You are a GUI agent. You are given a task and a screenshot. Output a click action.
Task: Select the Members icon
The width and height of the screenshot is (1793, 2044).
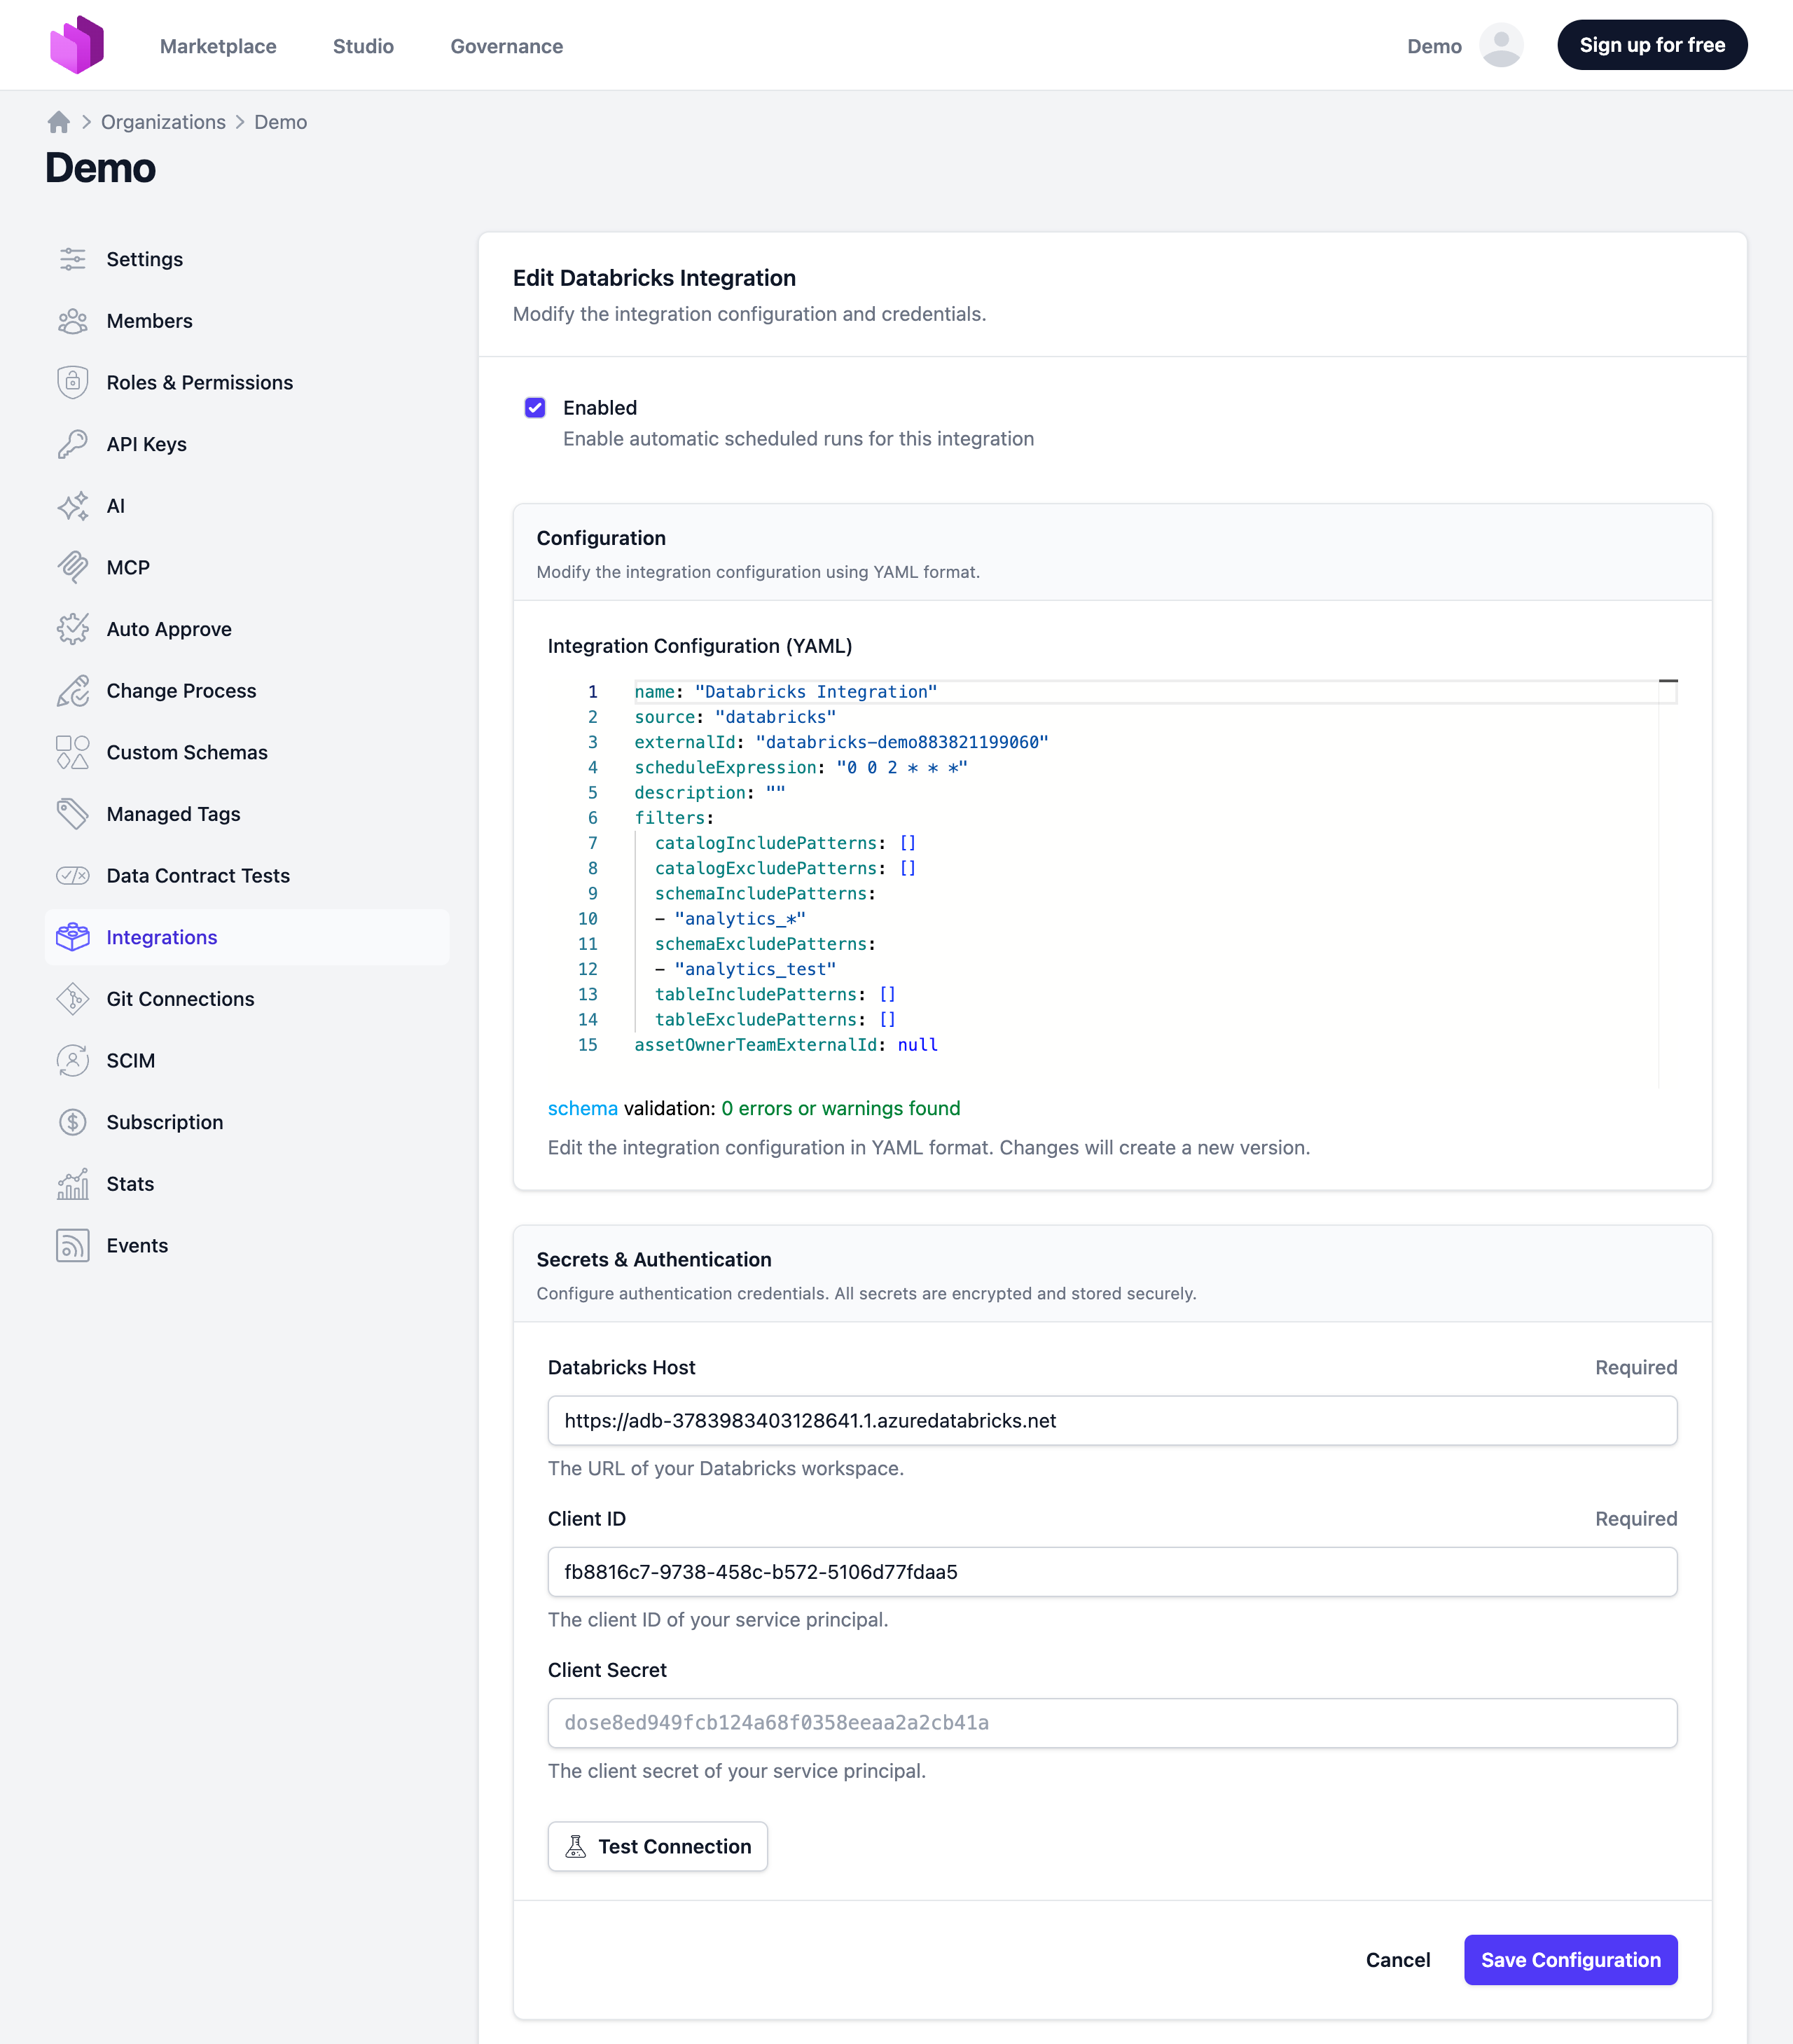point(73,321)
